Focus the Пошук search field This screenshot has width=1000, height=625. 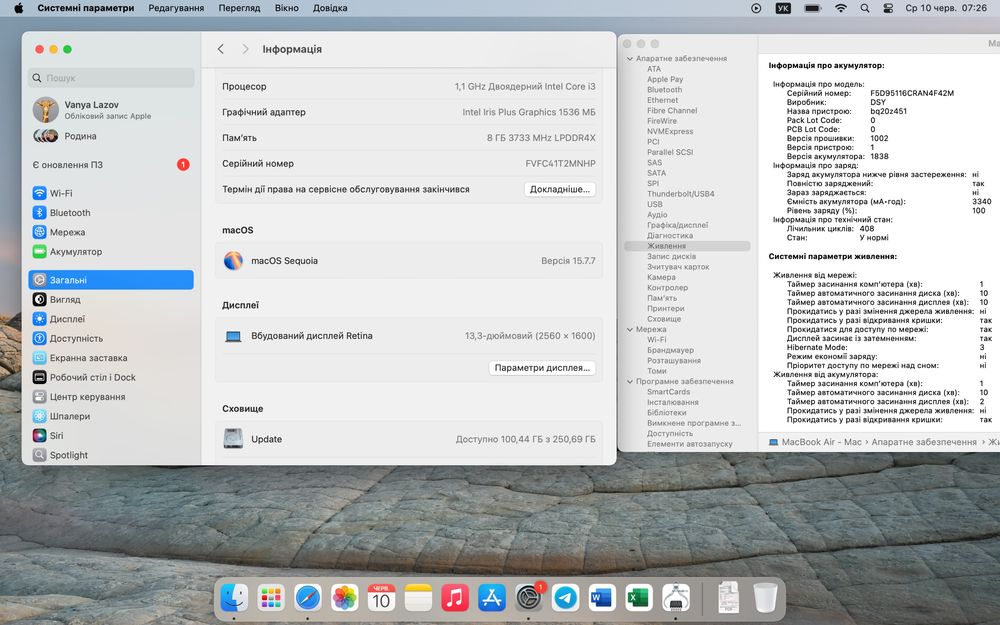click(111, 78)
